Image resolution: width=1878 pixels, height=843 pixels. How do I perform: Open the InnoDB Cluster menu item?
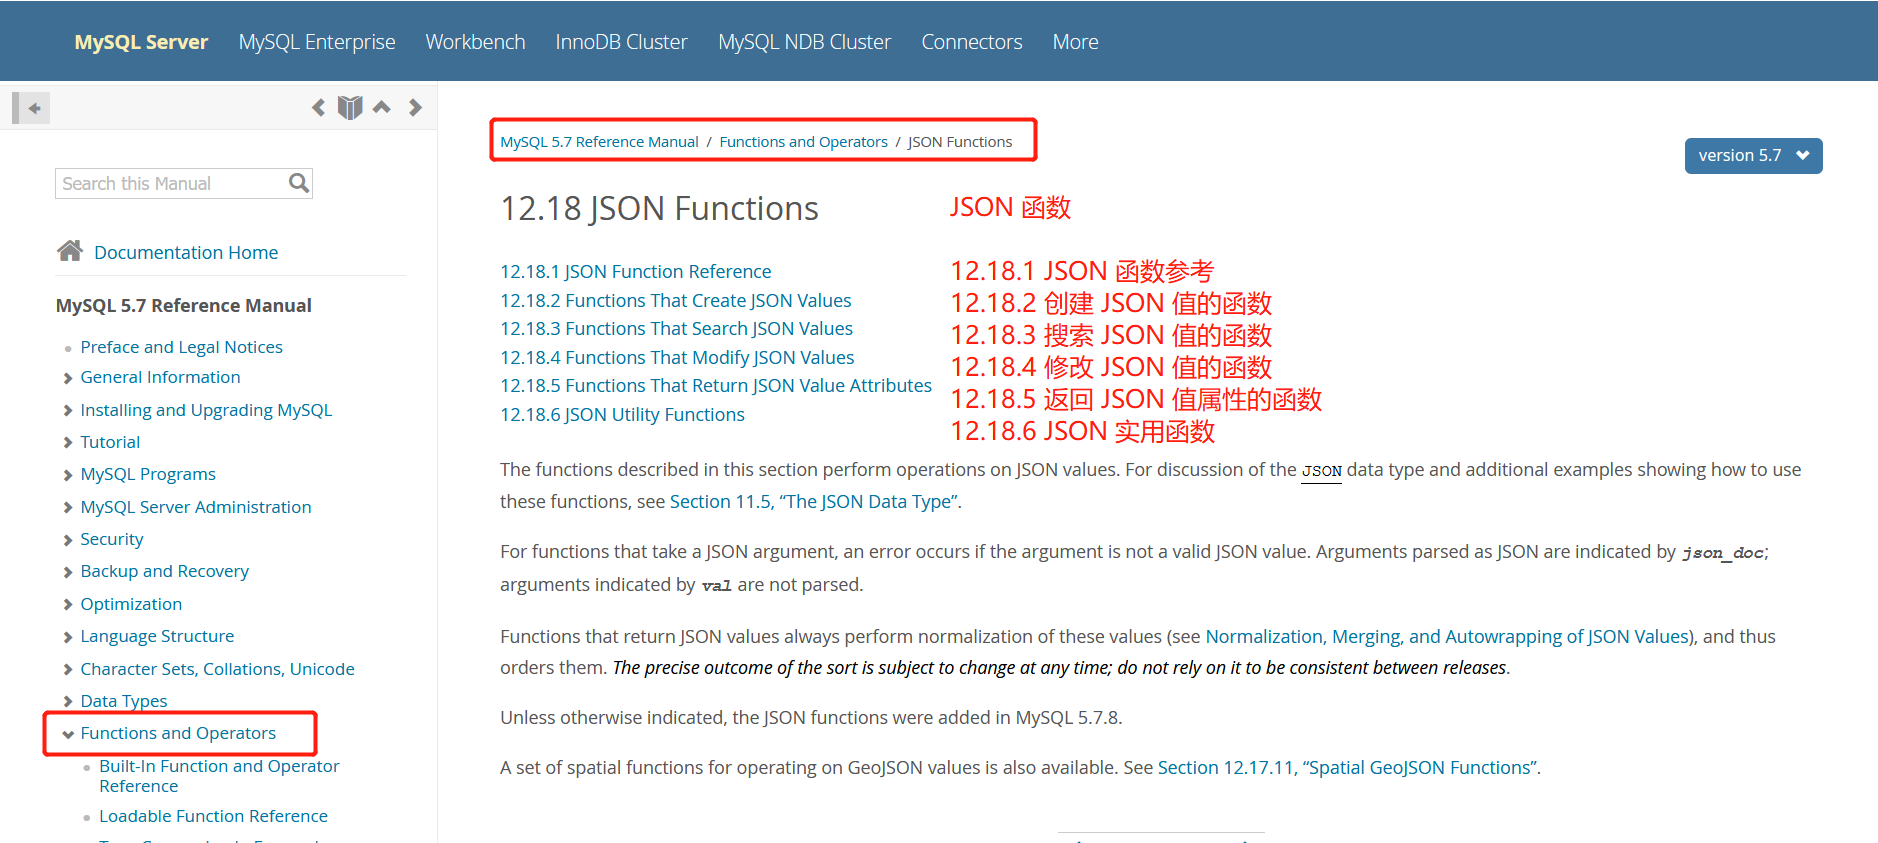[621, 42]
